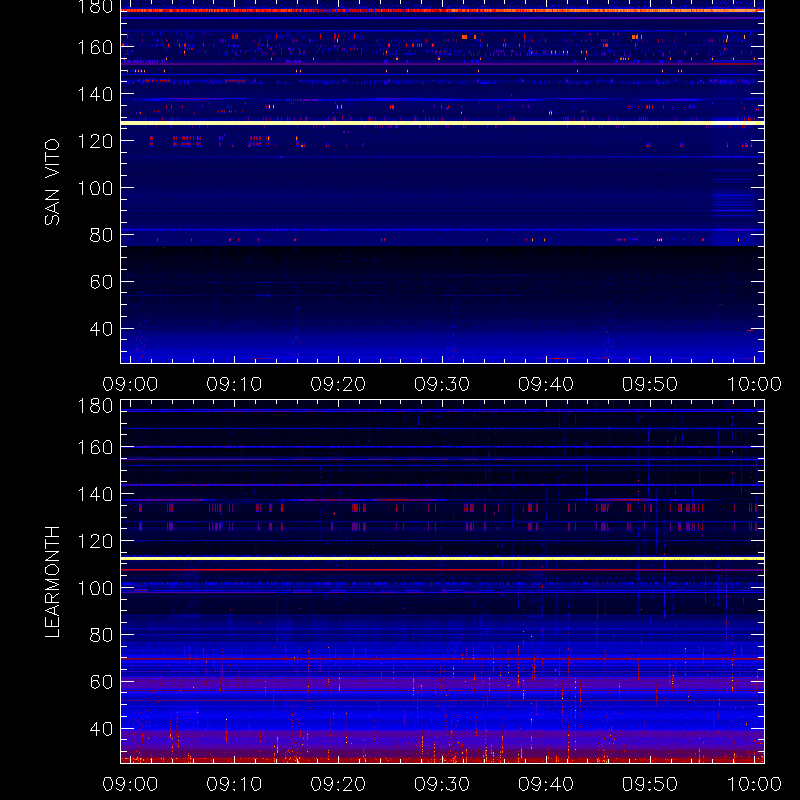Pick the 09:50 time label under San Vito plot
The height and width of the screenshot is (800, 800).
click(x=649, y=384)
